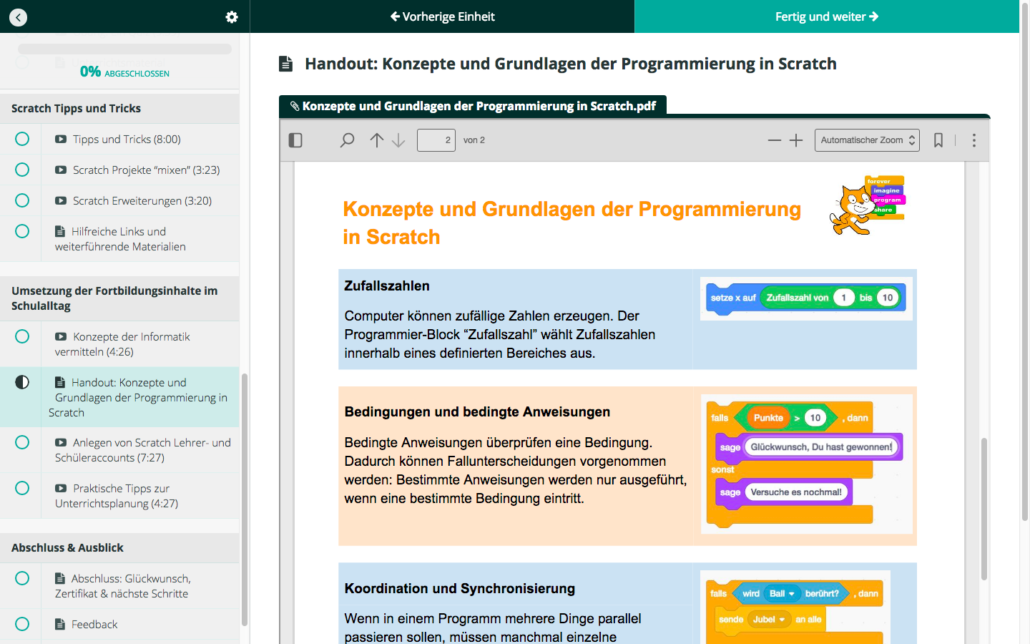The image size is (1030, 644).
Task: Click 'Fertig und weiter' button
Action: (x=826, y=17)
